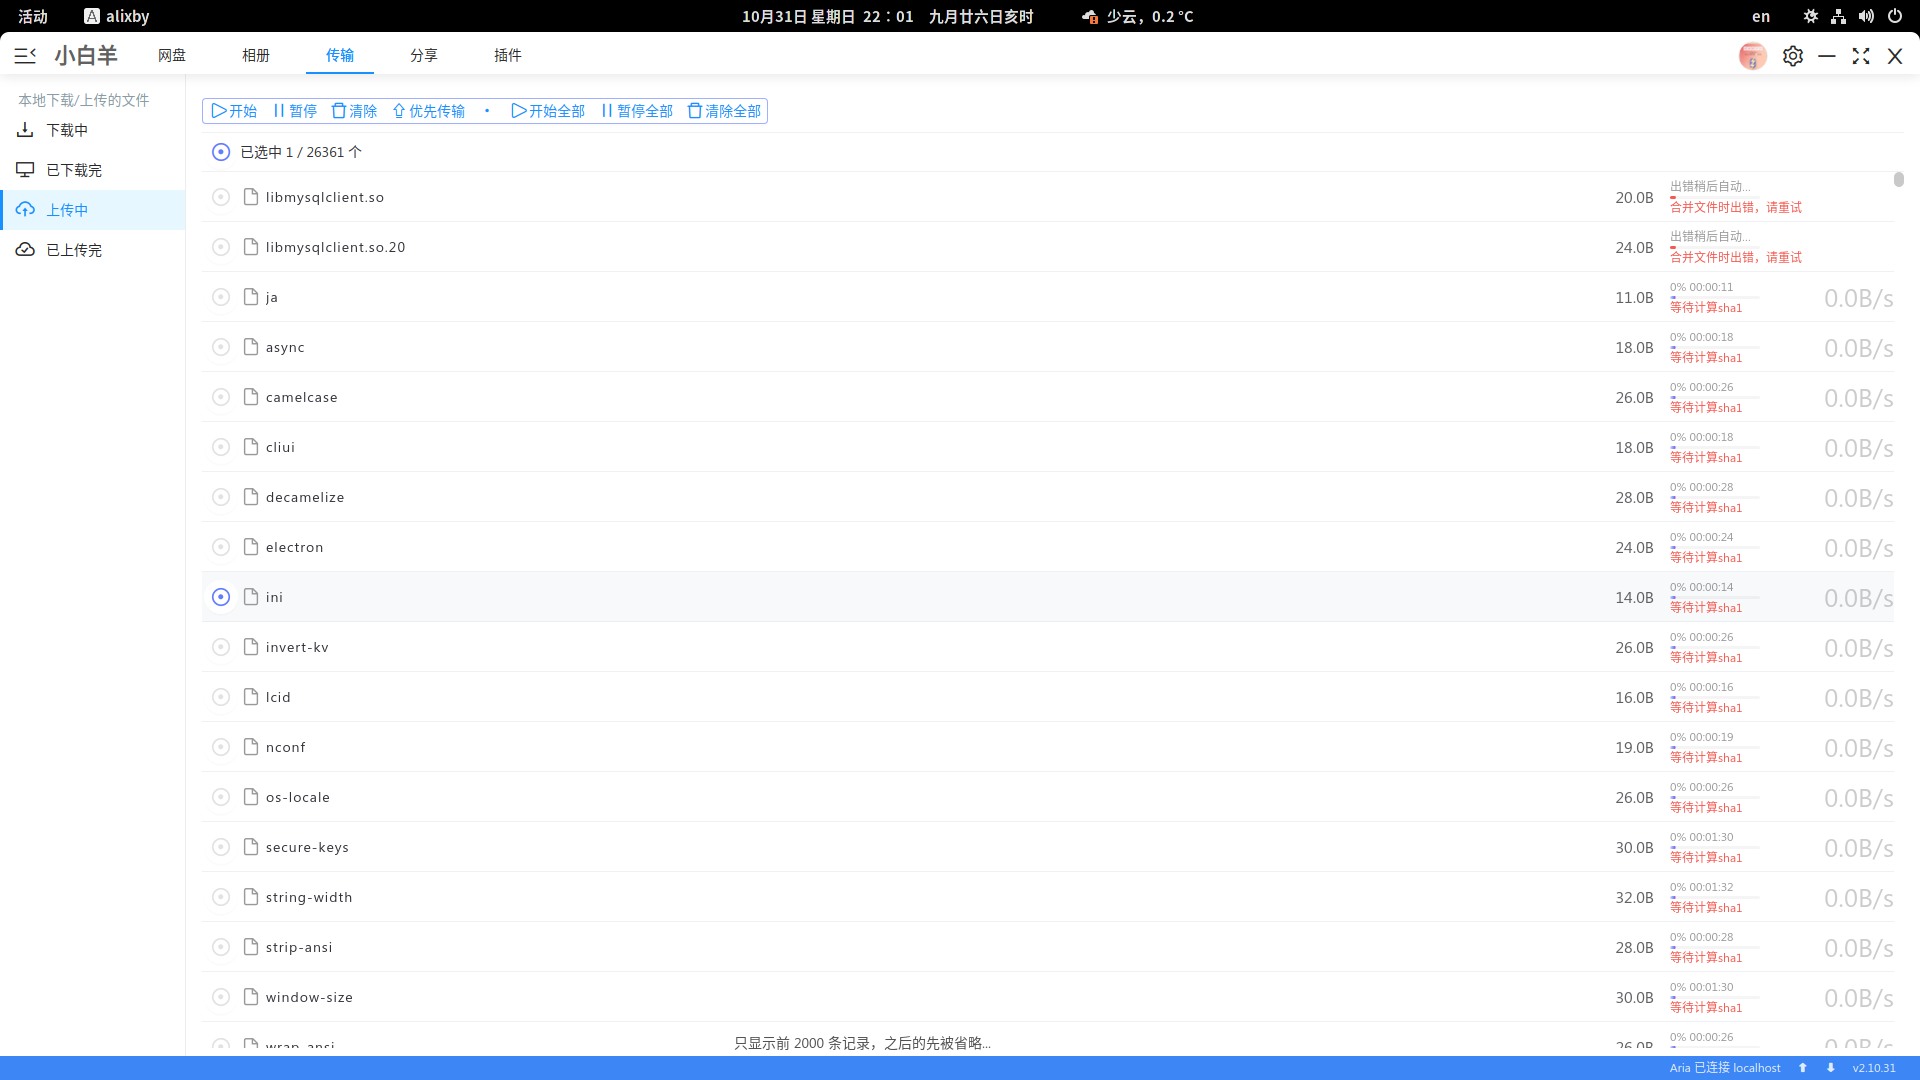Select checkbox for os-locale file
Viewport: 1920px width, 1080px height.
point(221,797)
